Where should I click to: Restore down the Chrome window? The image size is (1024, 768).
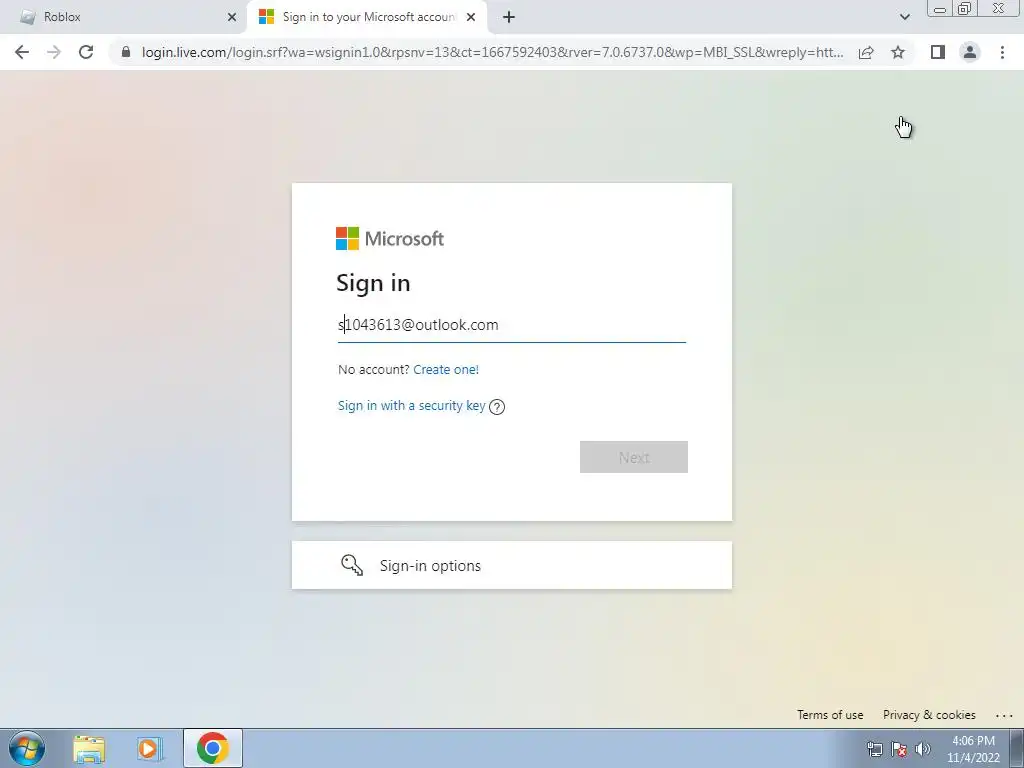point(964,9)
